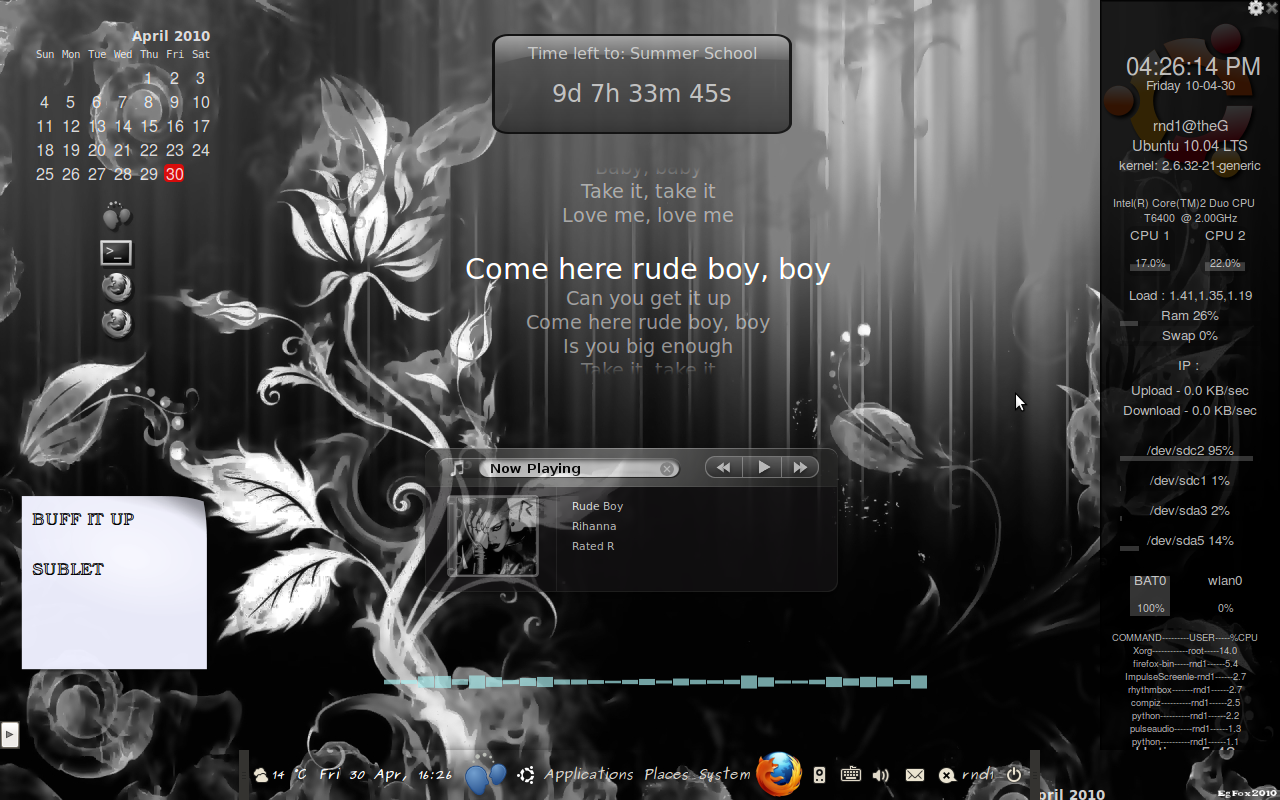Screen dimensions: 1280x800
Task: Click the rhythmbox process row
Action: point(1185,690)
